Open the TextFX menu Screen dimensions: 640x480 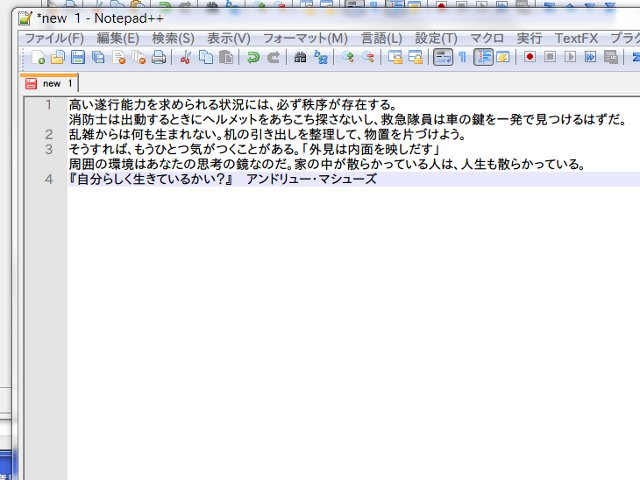576,38
